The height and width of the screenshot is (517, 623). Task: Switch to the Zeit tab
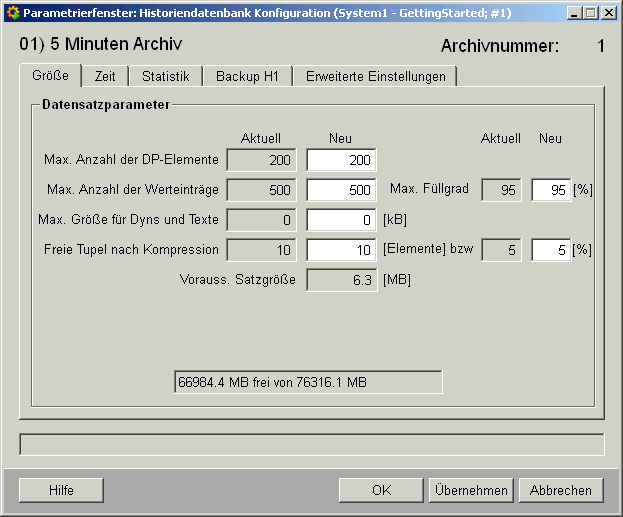pos(105,77)
